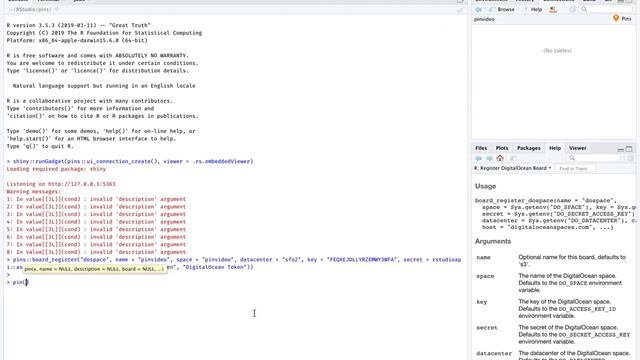The width and height of the screenshot is (640, 360).
Task: Switch to the Packages tab
Action: pos(529,148)
